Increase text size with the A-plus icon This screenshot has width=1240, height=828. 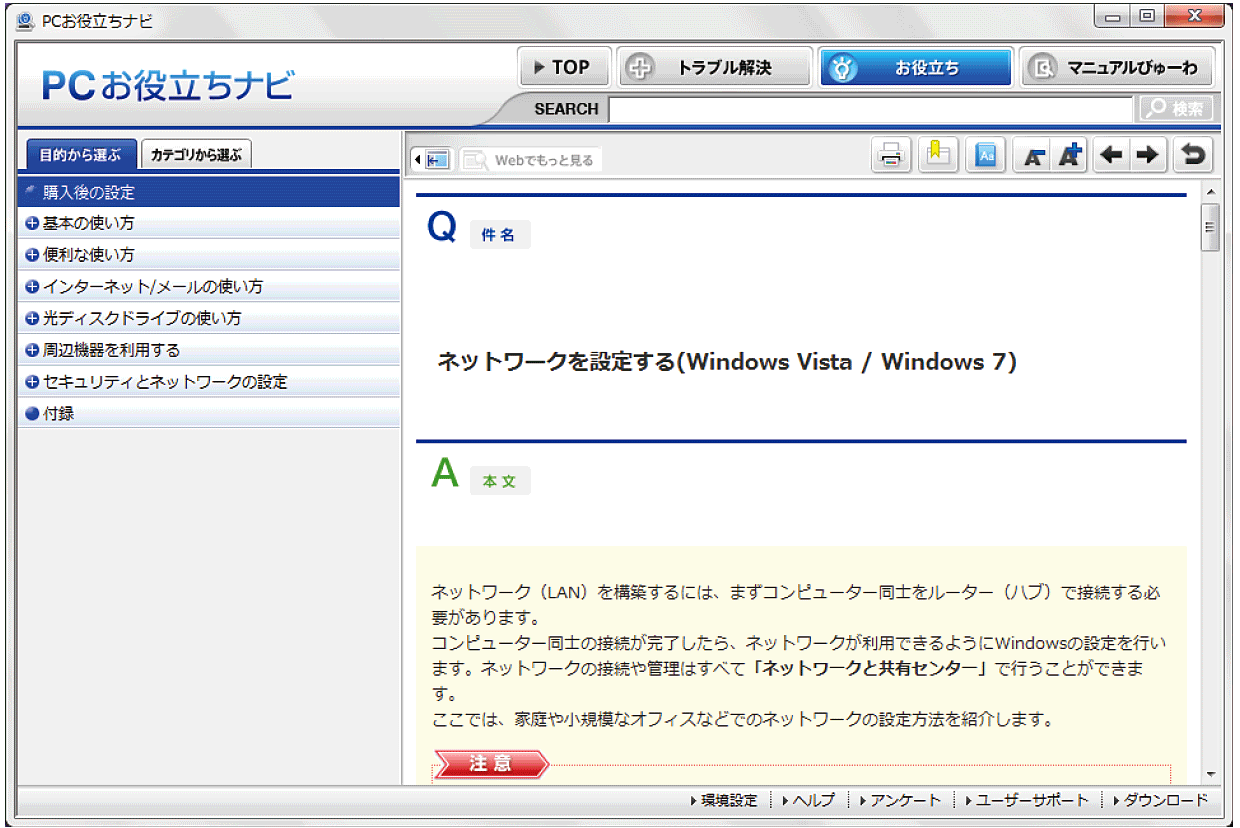tap(1070, 156)
